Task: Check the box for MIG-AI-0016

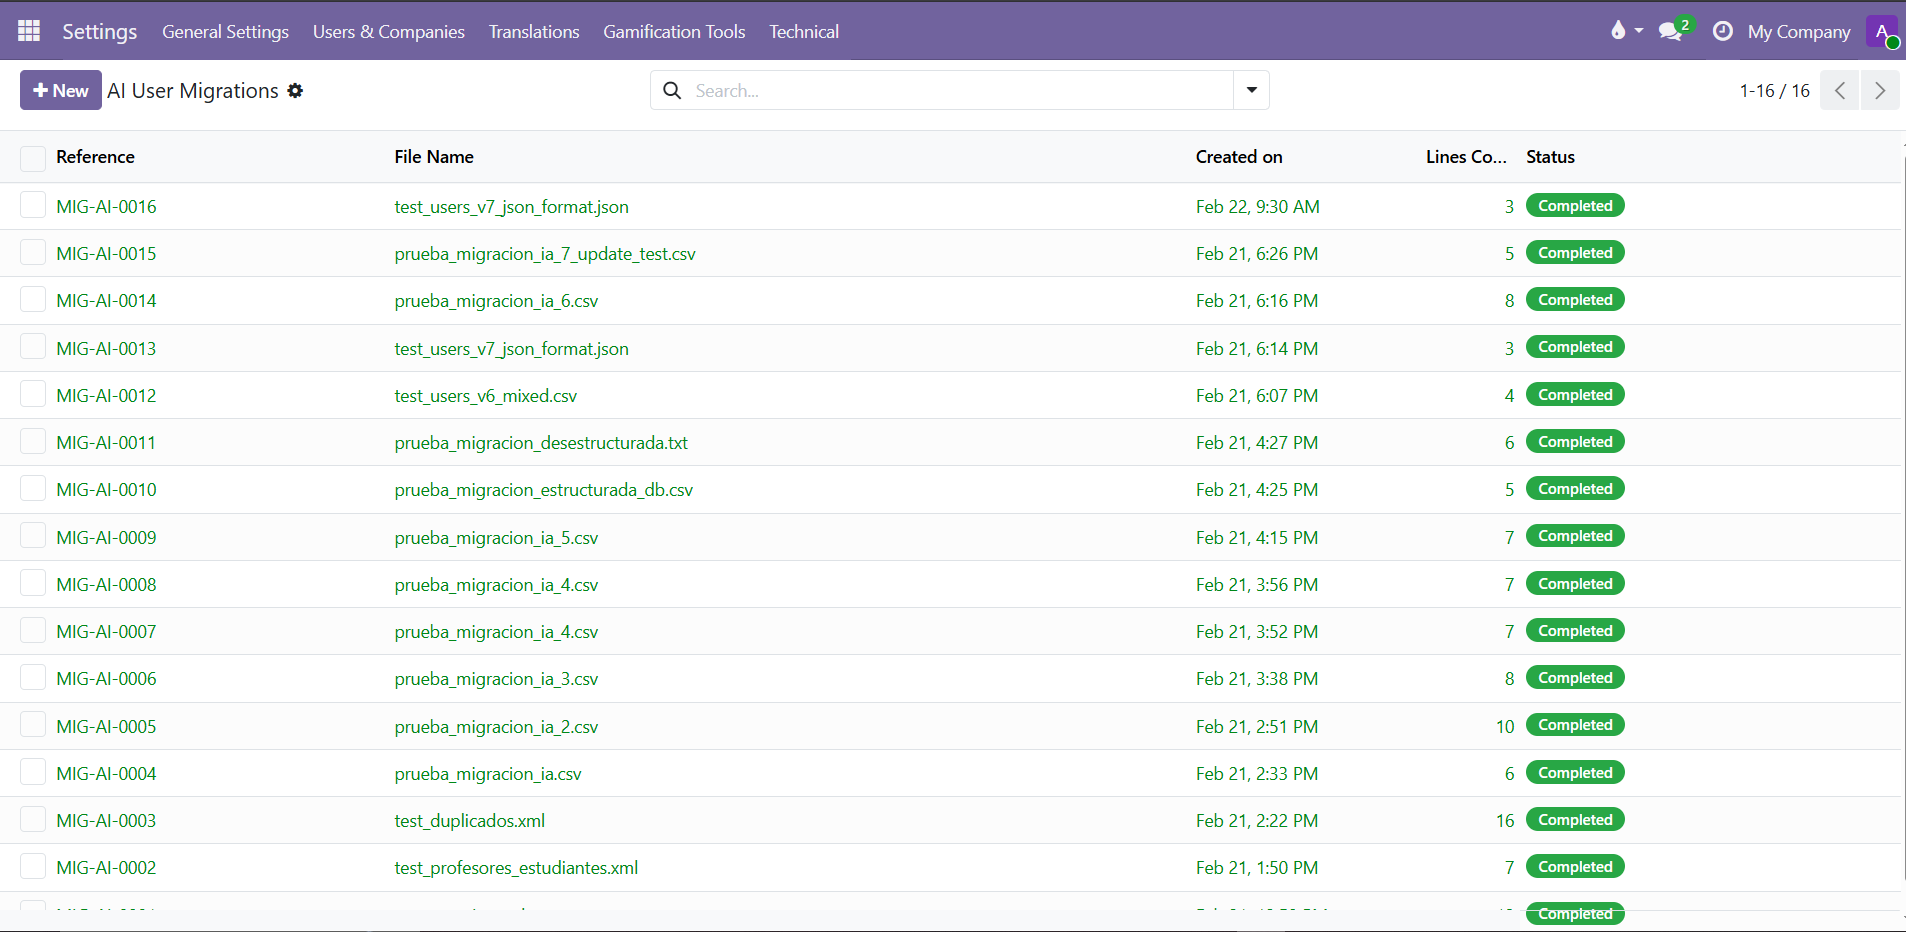Action: tap(33, 206)
